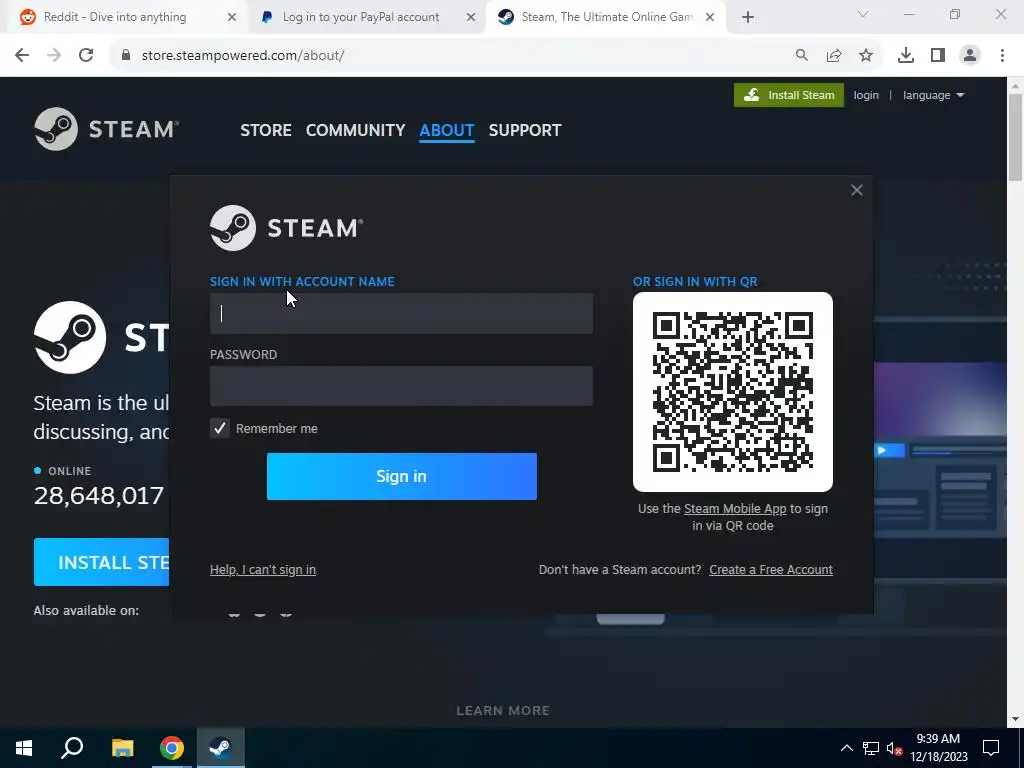1024x768 pixels.
Task: Focus the address bar URL
Action: click(x=243, y=56)
